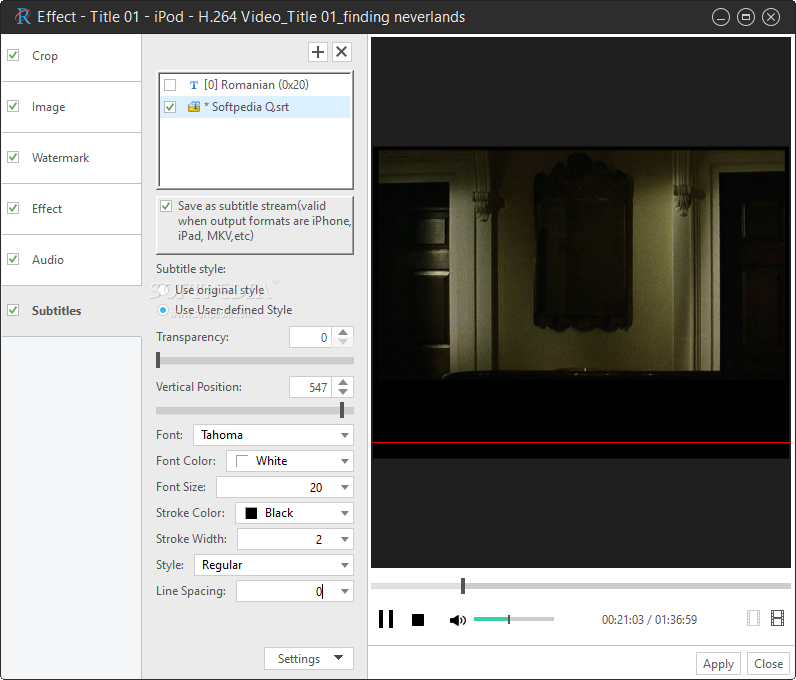Minimize the Effect window
This screenshot has width=796, height=680.
coord(720,17)
